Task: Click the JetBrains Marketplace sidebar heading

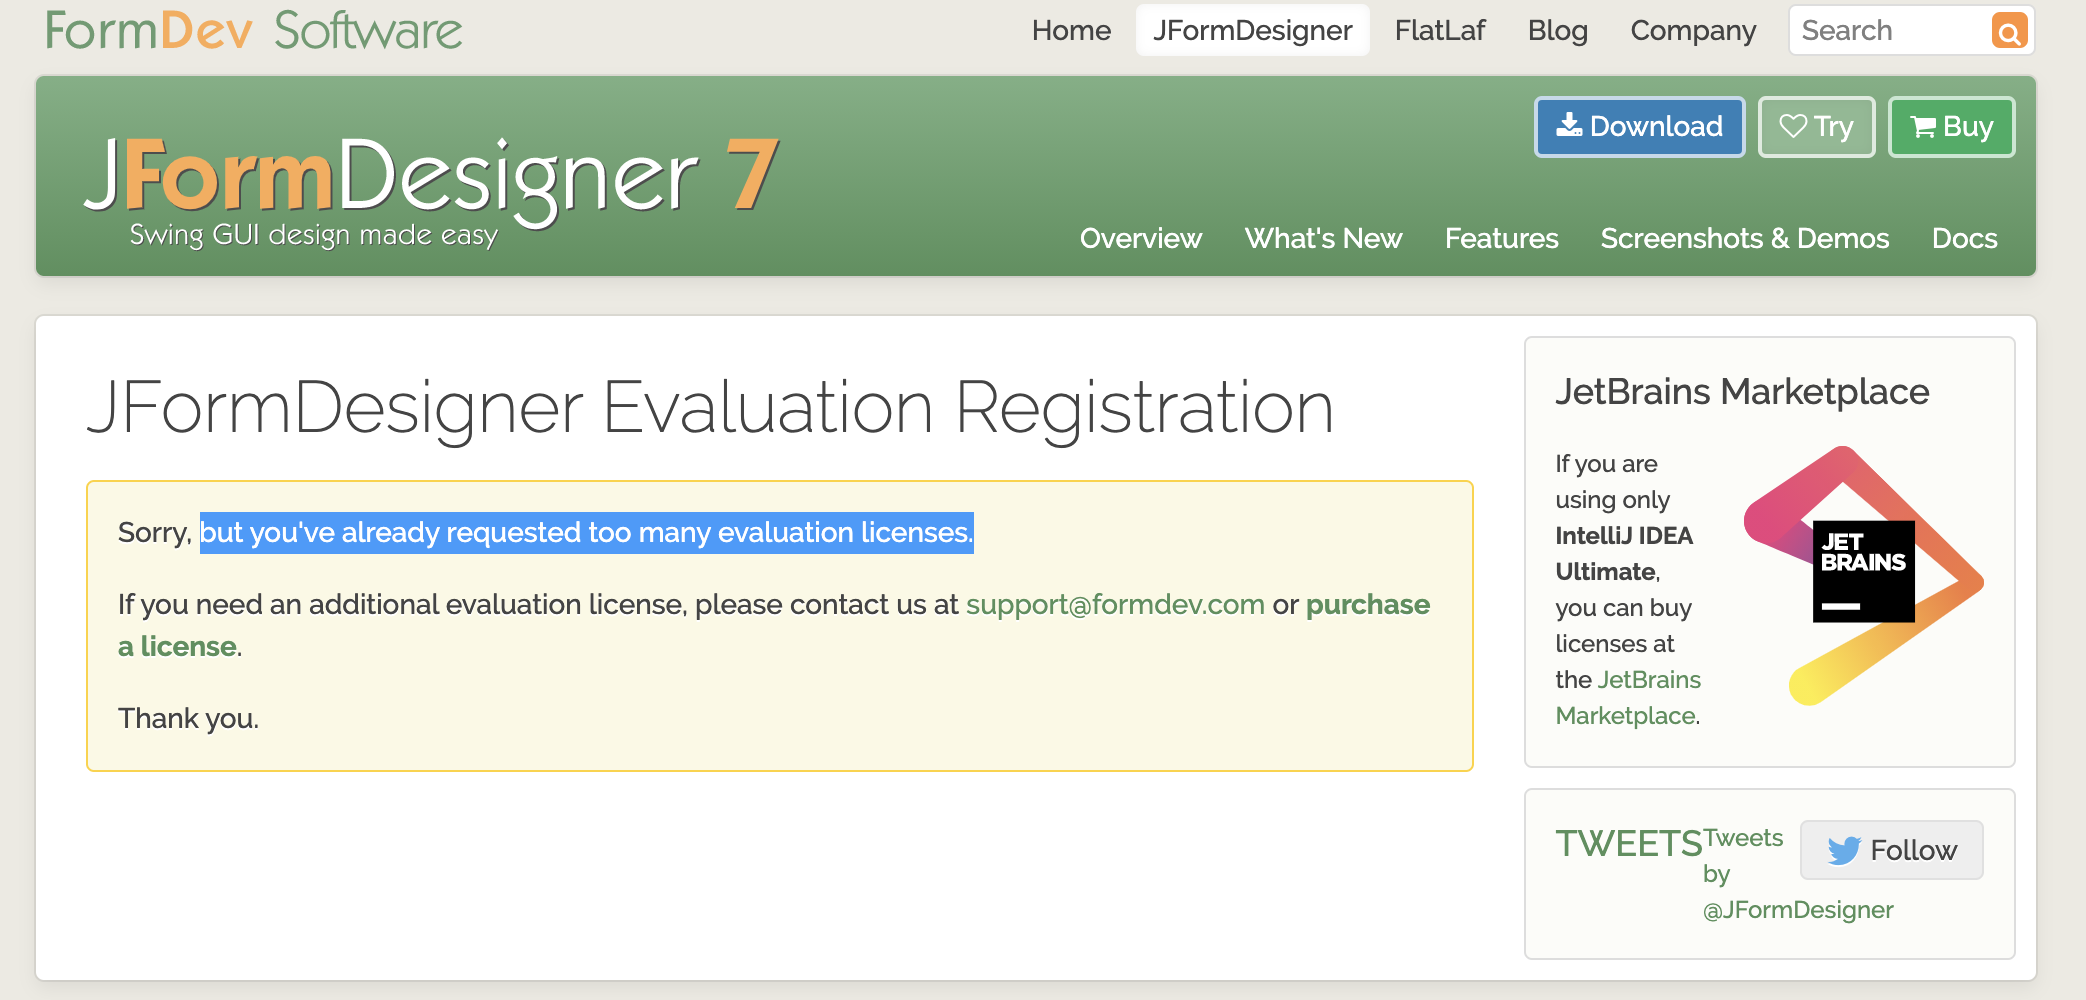Action: click(1742, 392)
